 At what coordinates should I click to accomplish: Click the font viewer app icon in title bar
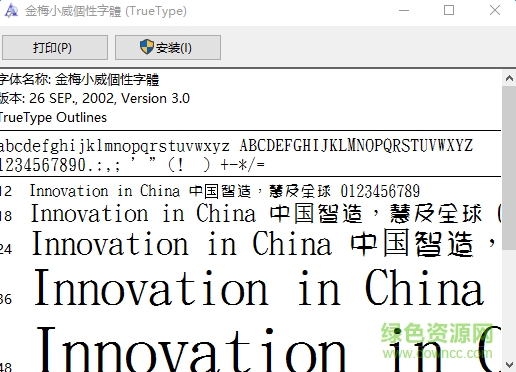[11, 11]
